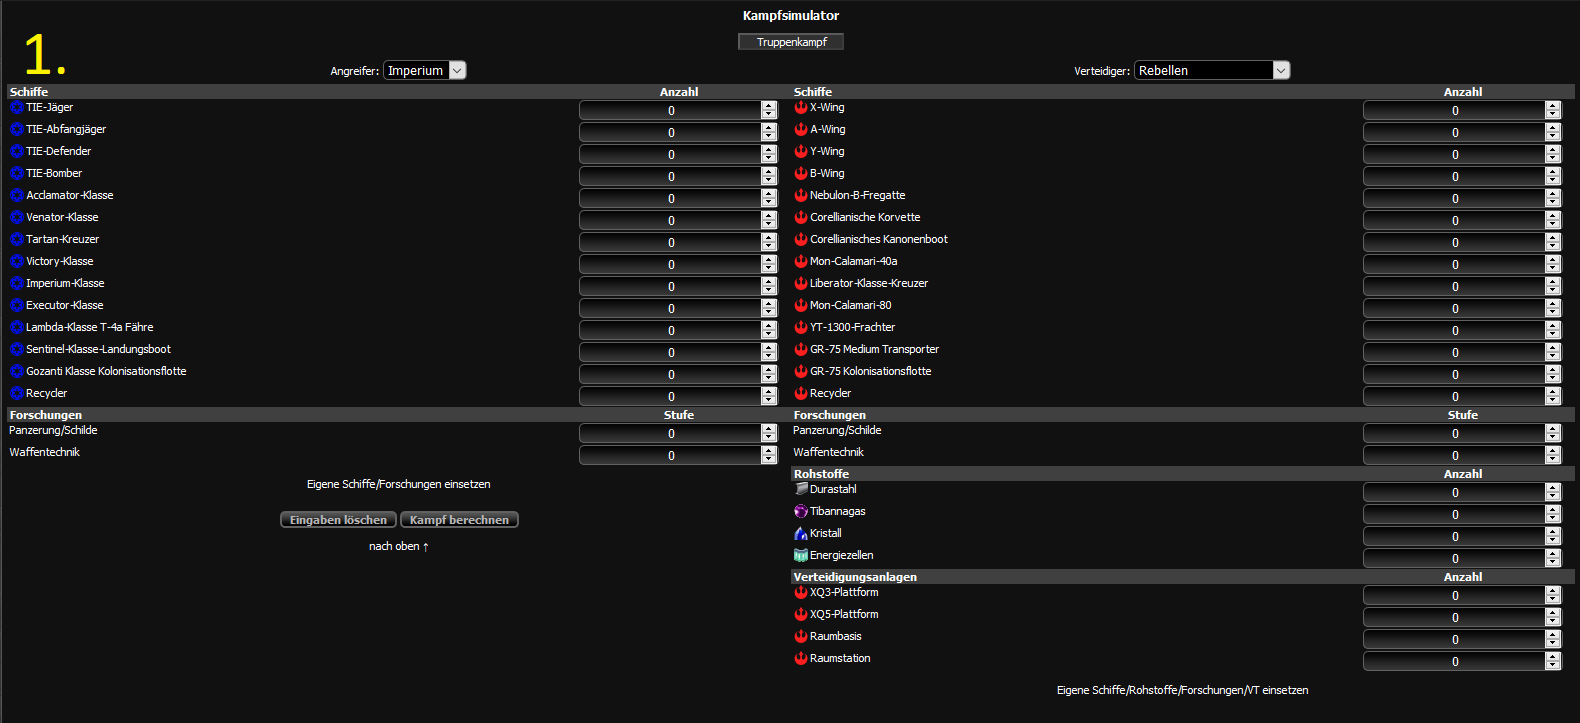Click Eigene Schiffe/Forschungen einsetzen link
Image resolution: width=1580 pixels, height=723 pixels.
[398, 484]
